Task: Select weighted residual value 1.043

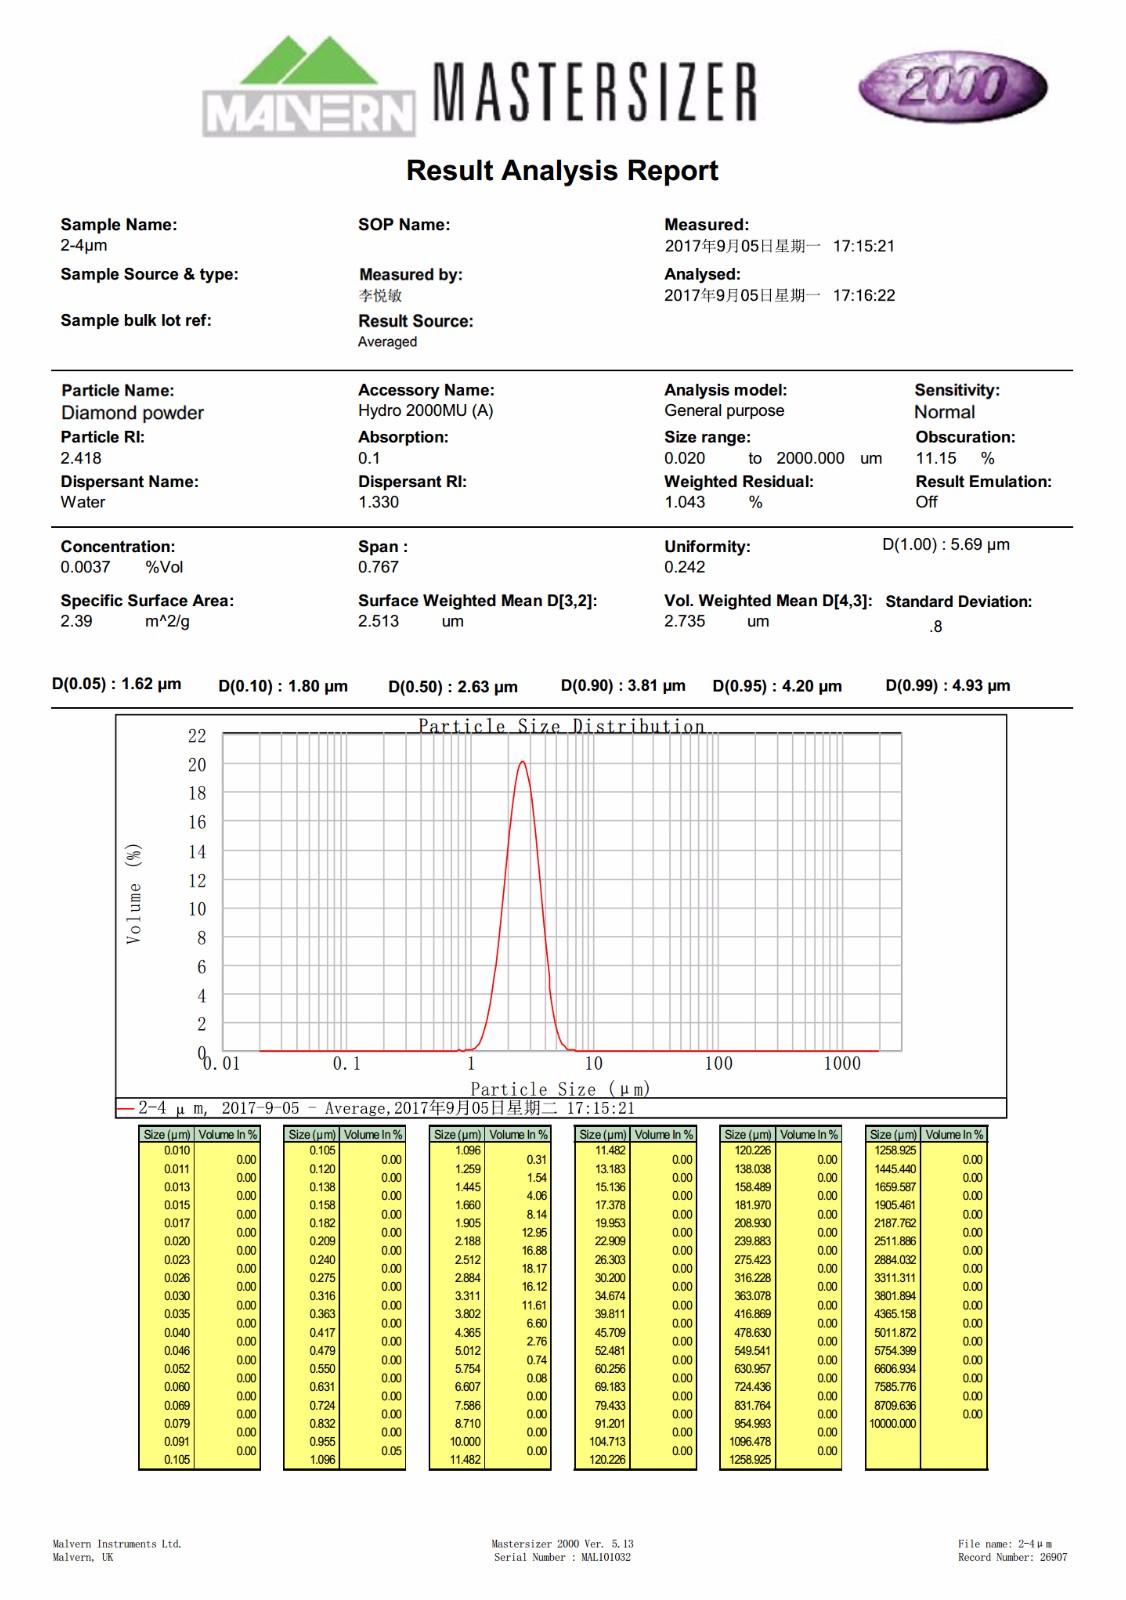Action: click(684, 502)
